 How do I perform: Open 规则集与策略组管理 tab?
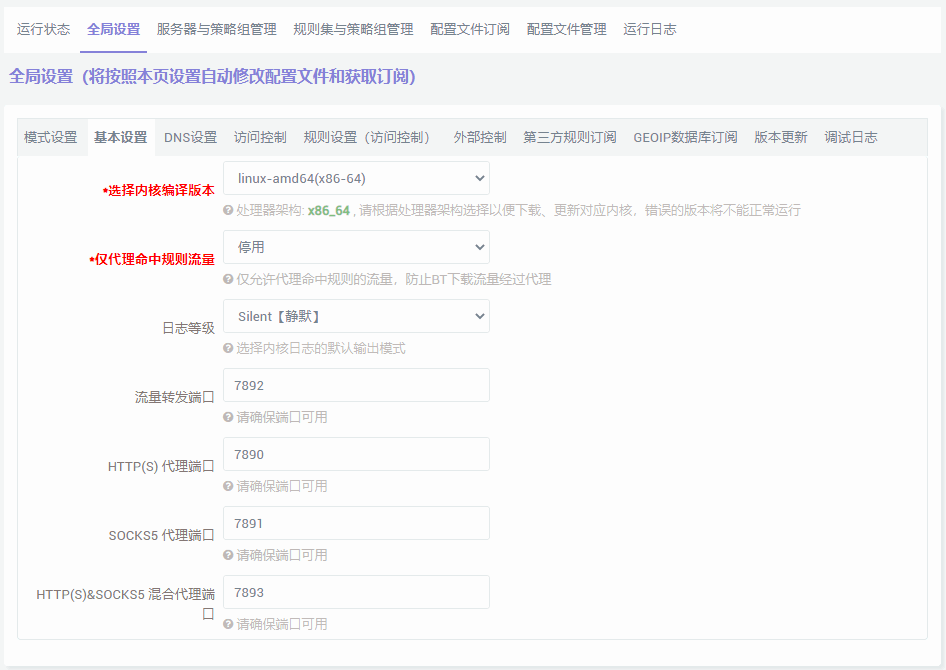[353, 29]
